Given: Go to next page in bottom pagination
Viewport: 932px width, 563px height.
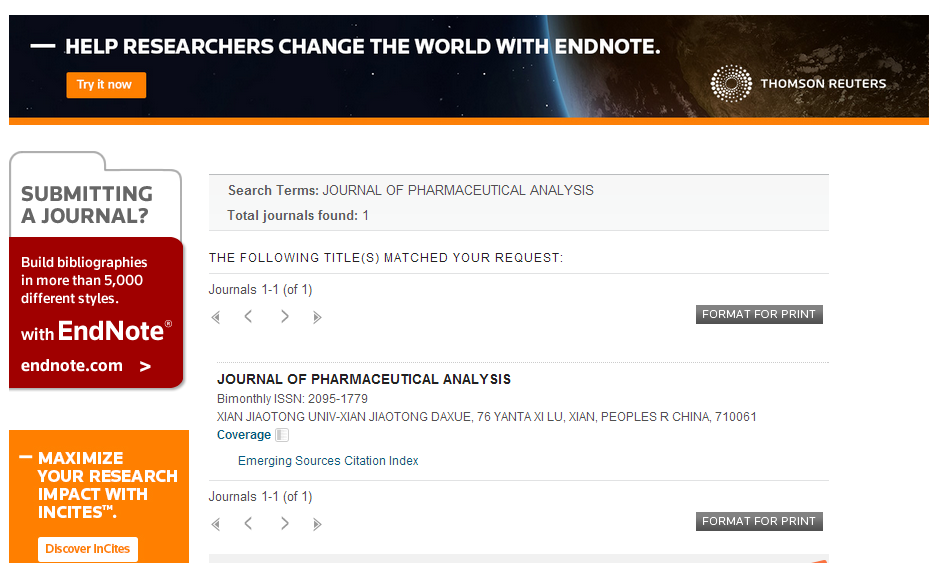Looking at the screenshot, I should tap(285, 523).
